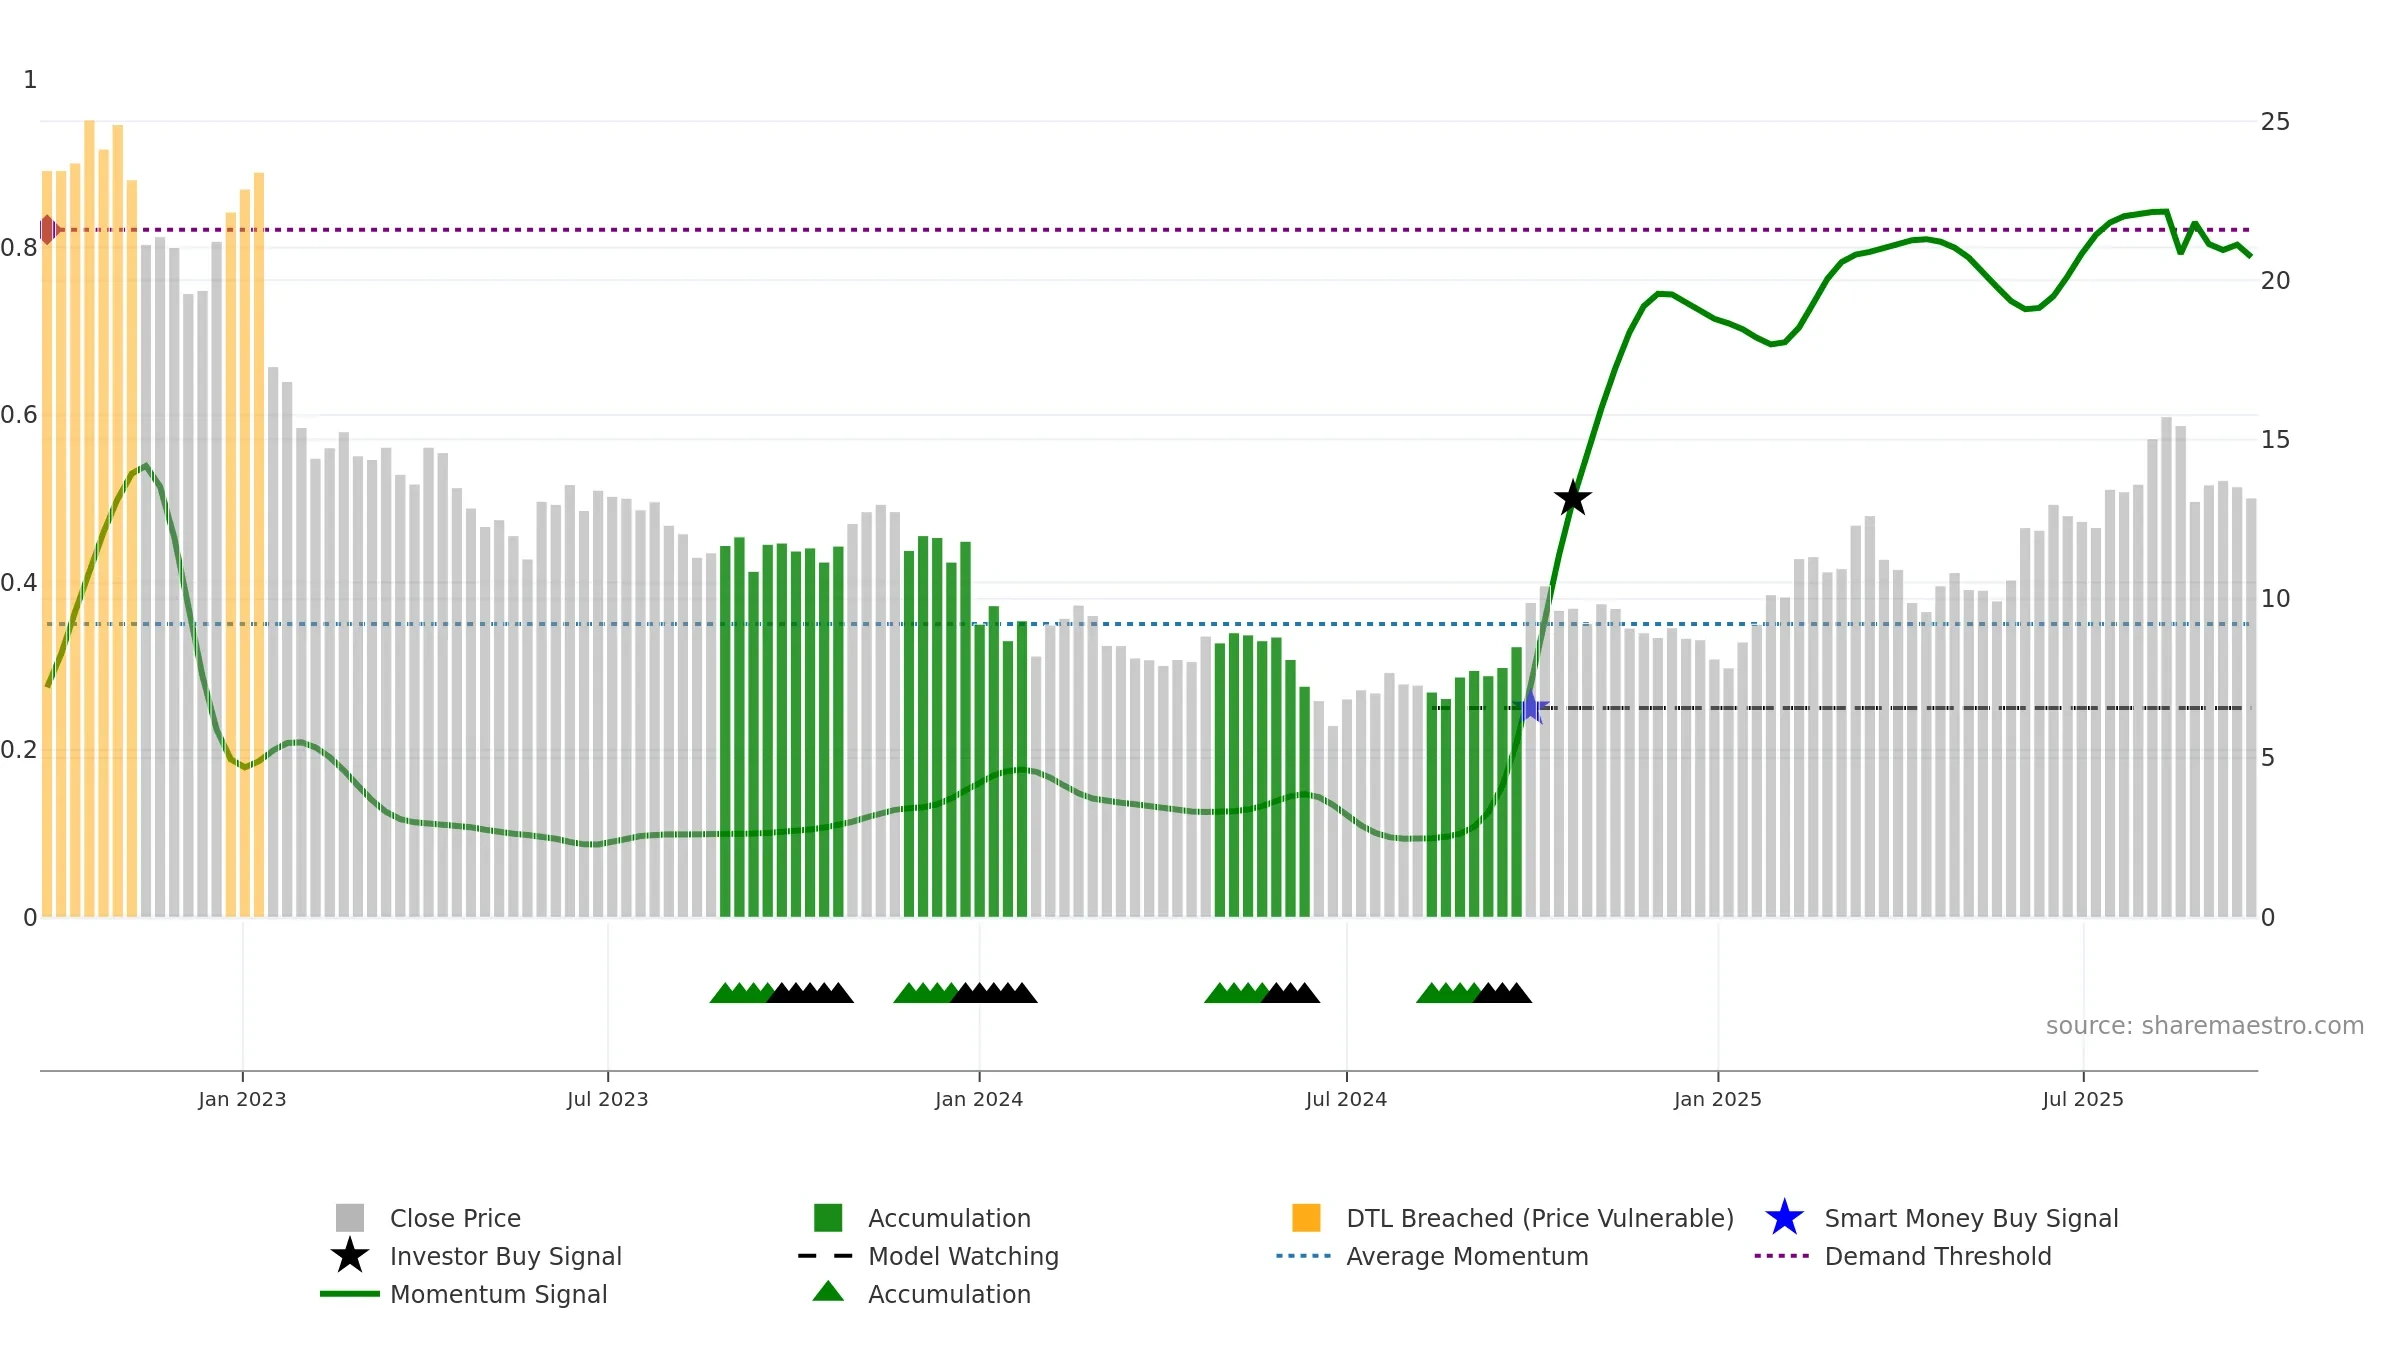Click the black Investor Buy Signal star on chart
The image size is (2400, 1350).
(x=1572, y=498)
